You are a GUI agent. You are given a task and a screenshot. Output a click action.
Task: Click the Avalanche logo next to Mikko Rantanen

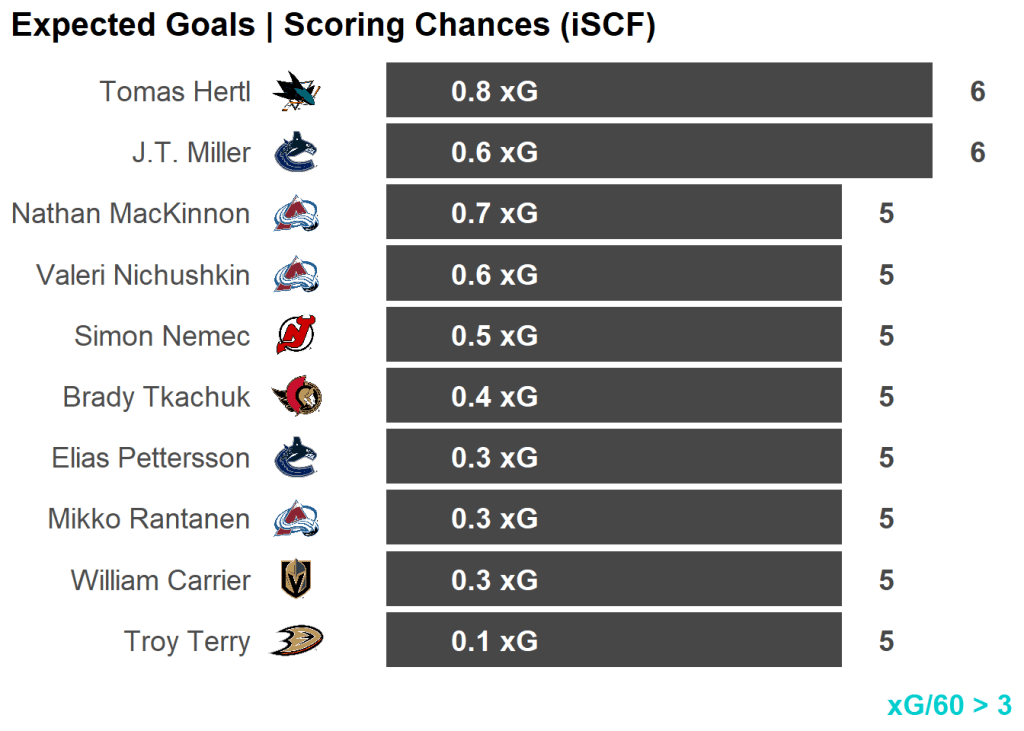pos(297,519)
